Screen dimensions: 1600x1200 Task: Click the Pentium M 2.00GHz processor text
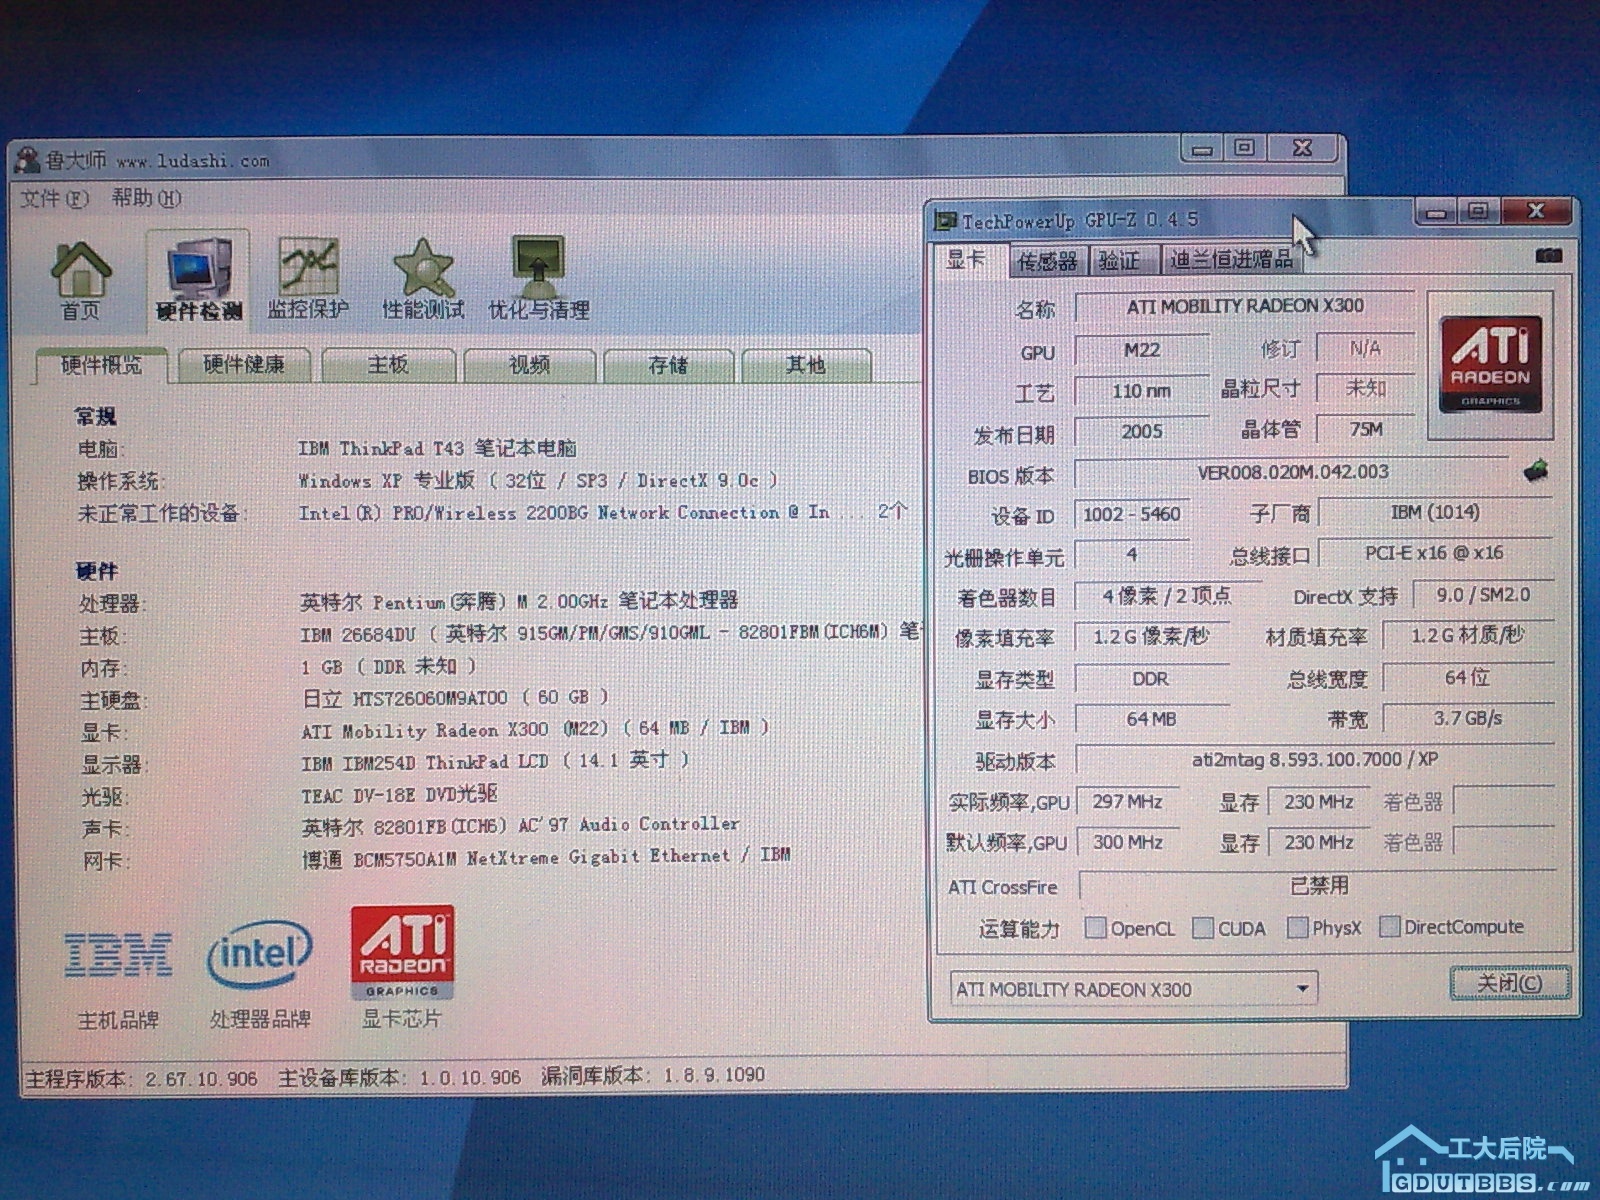coord(519,601)
